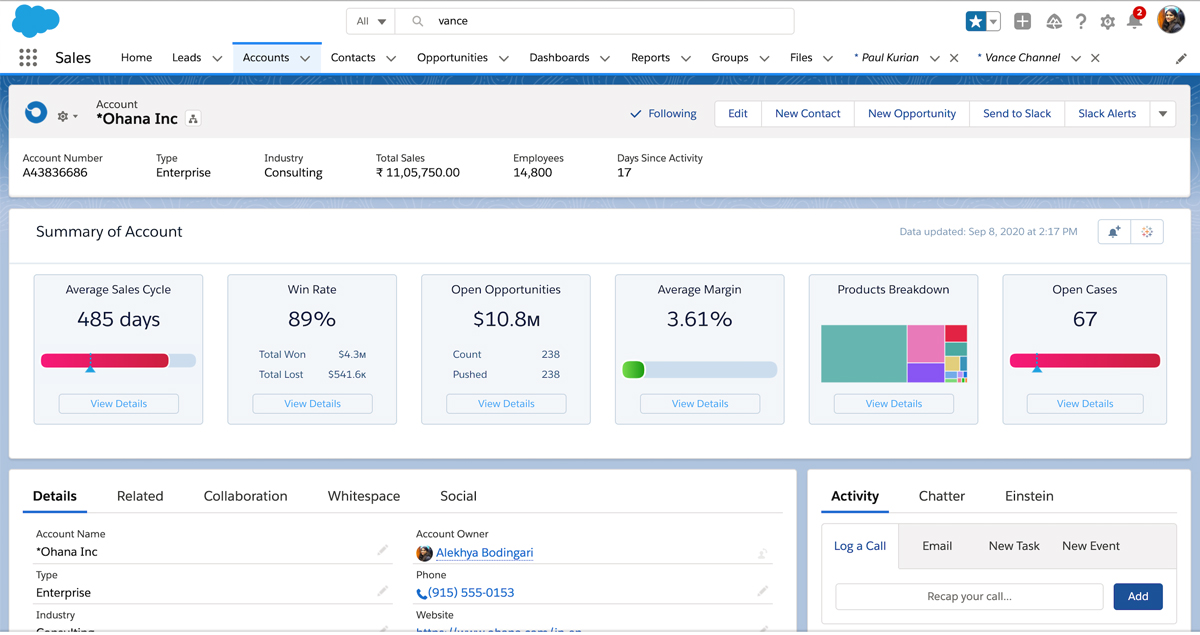The height and width of the screenshot is (635, 1200).
Task: Open Alekhya Bodingari account owner link
Action: pos(484,553)
